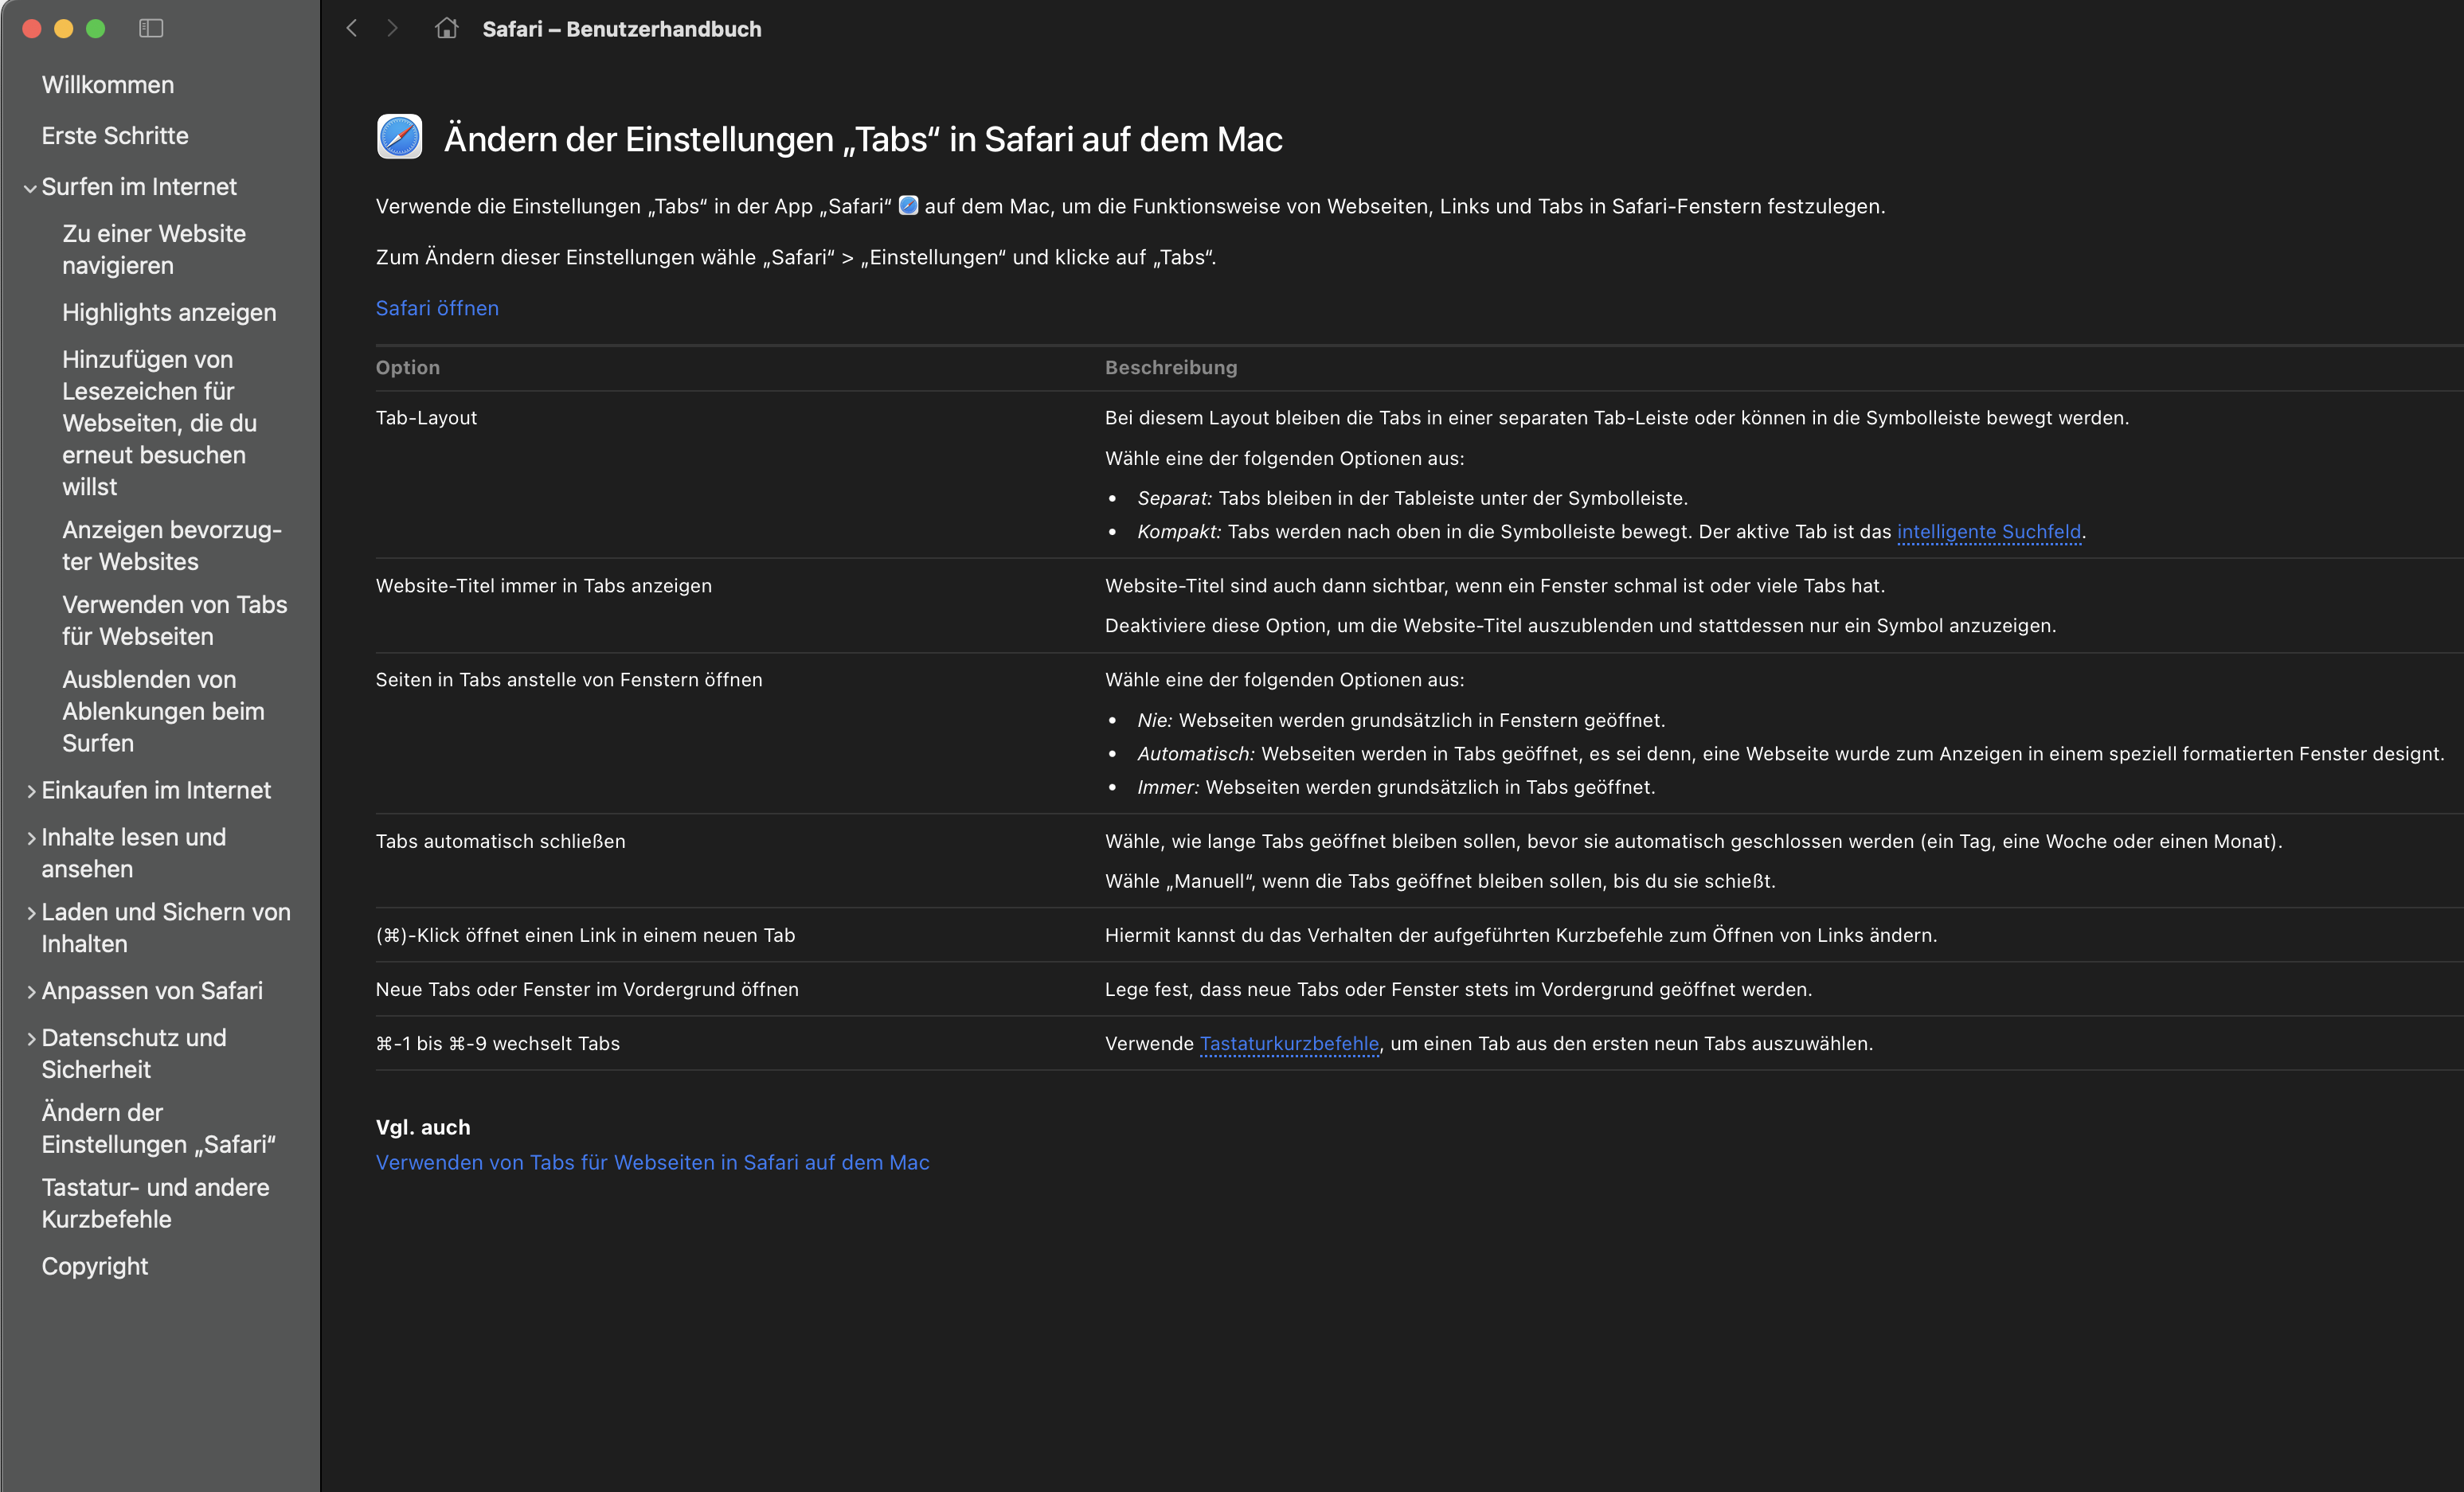Open the Safari öffnen link

tap(437, 308)
